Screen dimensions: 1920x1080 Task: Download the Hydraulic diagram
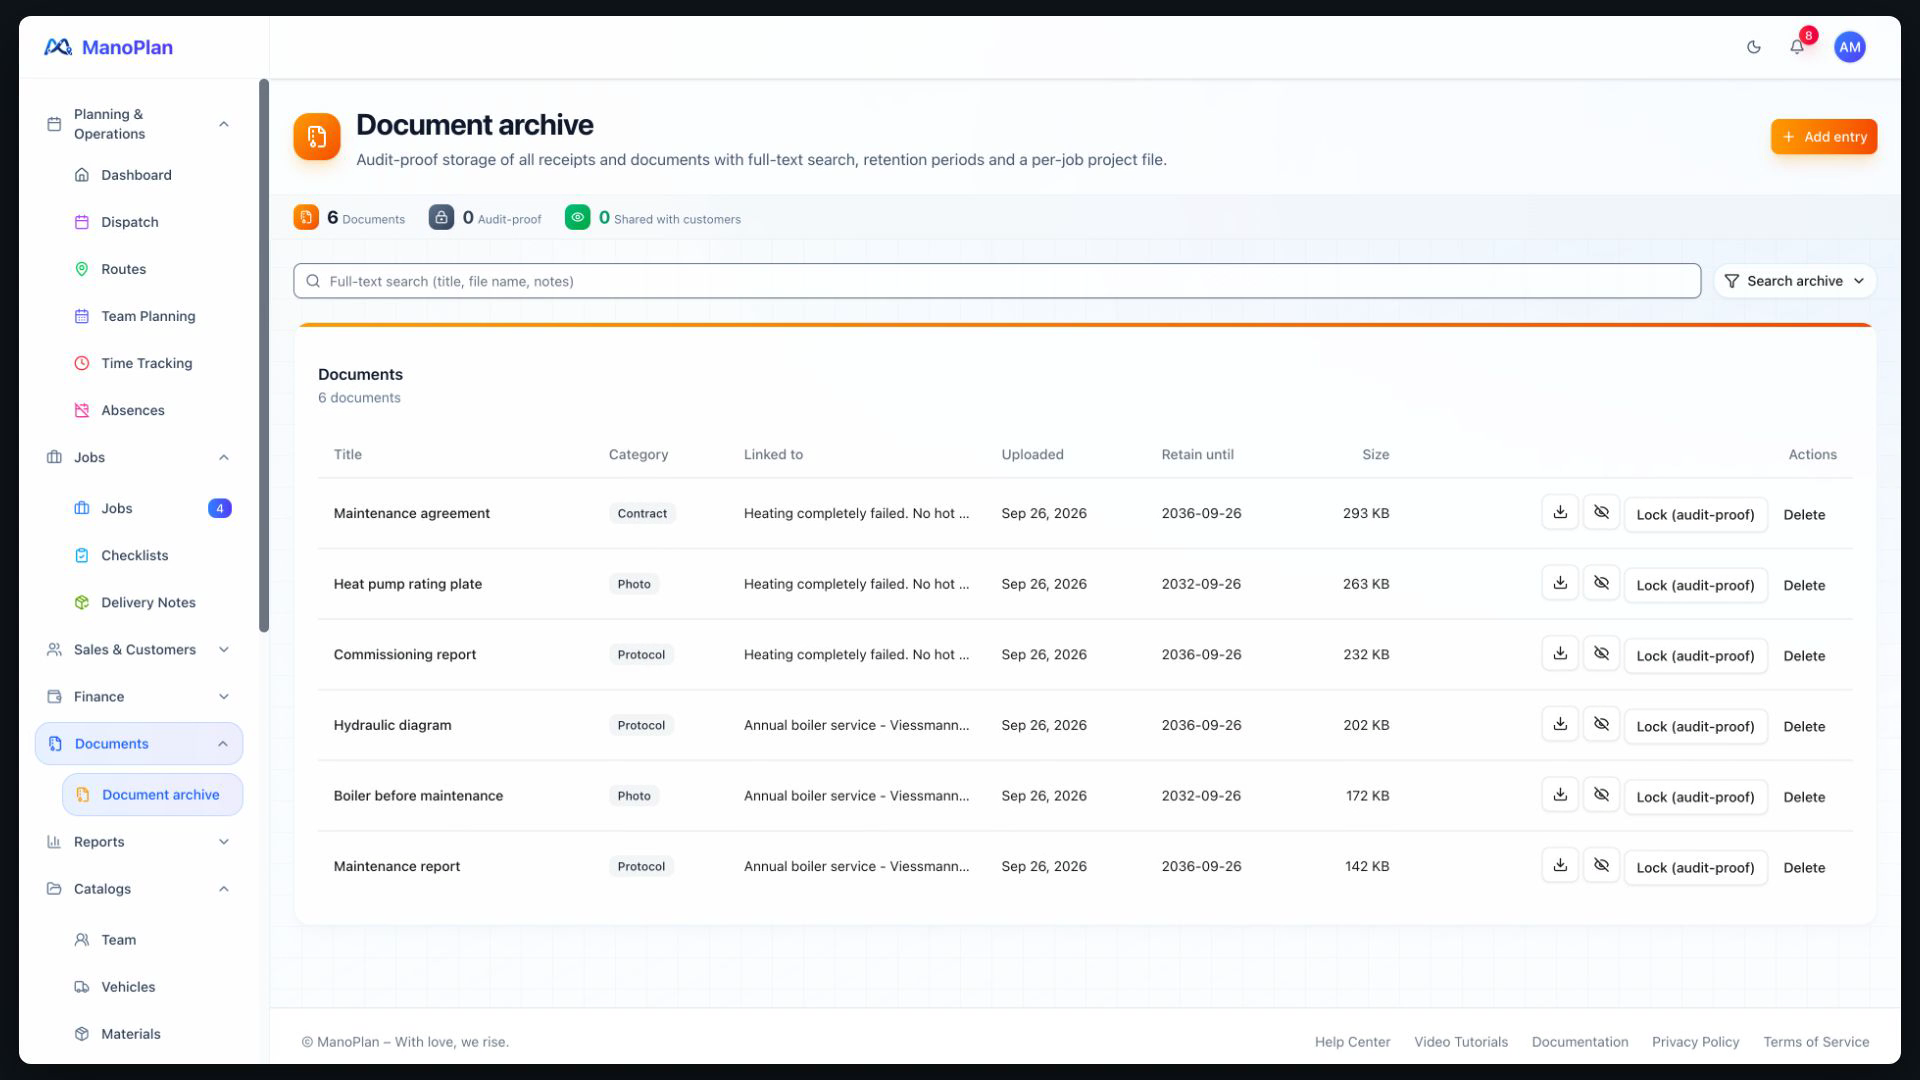1560,724
